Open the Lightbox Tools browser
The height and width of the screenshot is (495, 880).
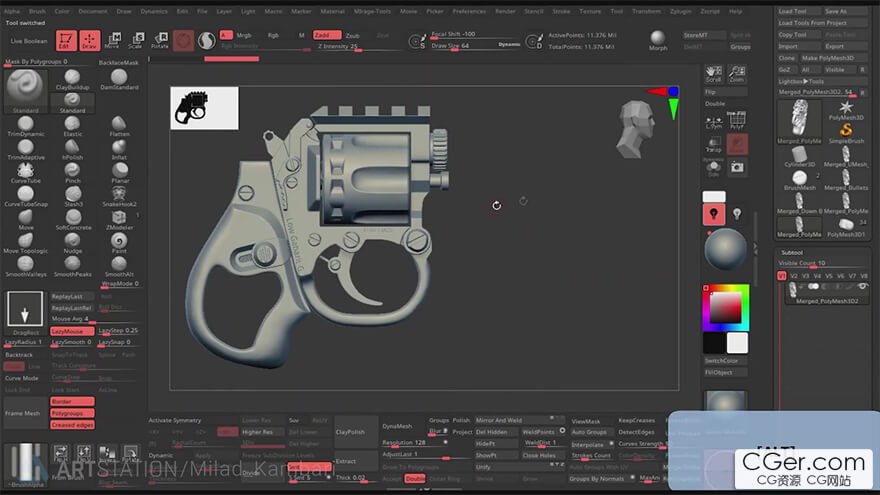click(x=801, y=81)
